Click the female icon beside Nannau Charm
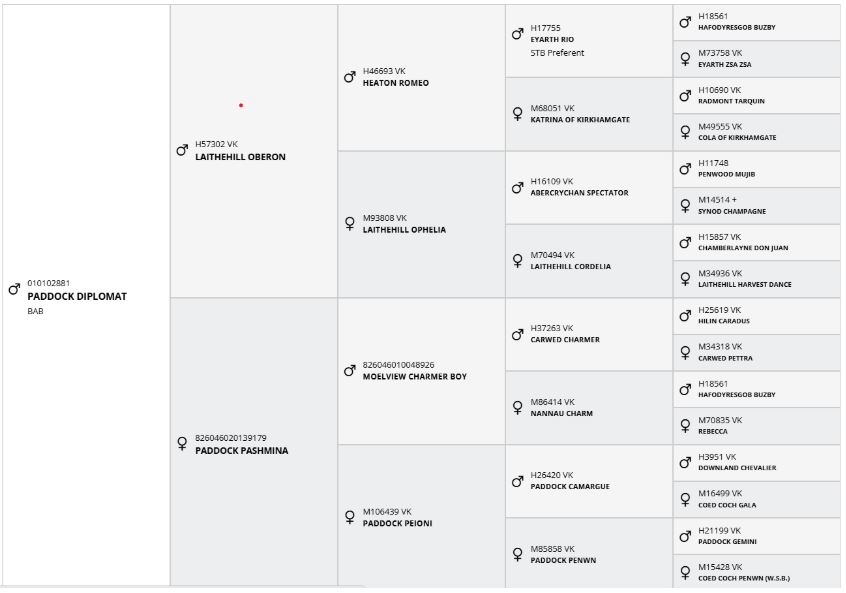 point(517,408)
